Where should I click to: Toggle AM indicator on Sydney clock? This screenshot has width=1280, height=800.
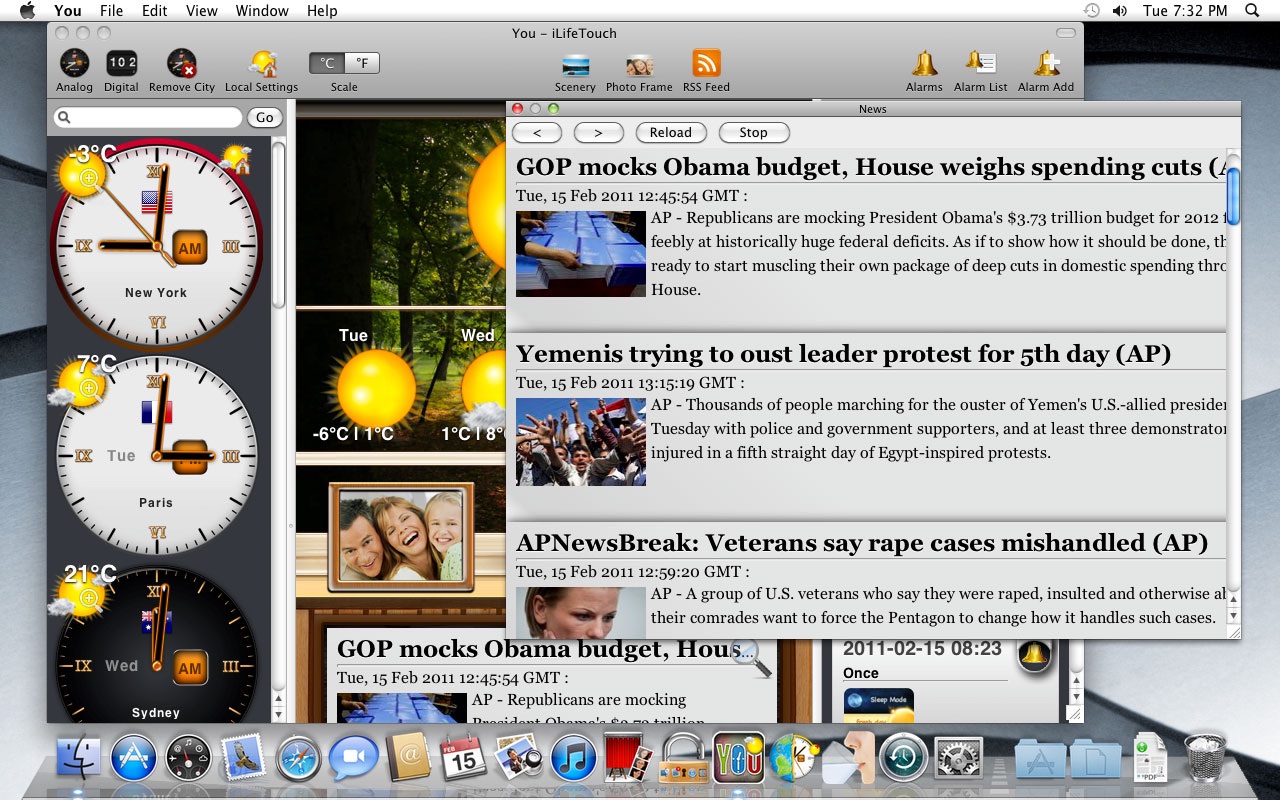[189, 667]
